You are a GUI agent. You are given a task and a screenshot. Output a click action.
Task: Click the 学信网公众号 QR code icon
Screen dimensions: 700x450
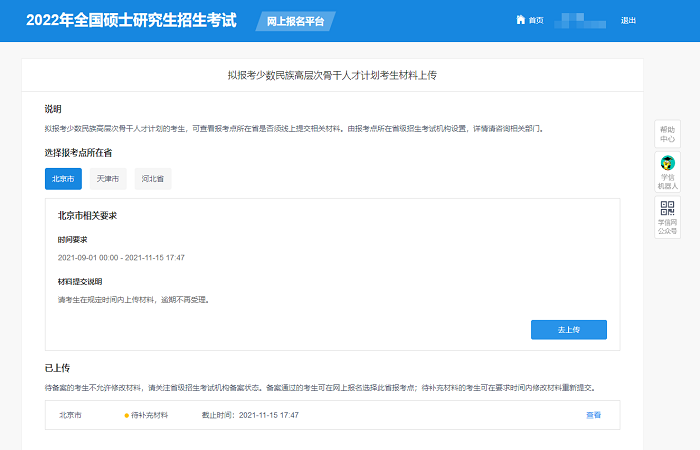coord(667,208)
